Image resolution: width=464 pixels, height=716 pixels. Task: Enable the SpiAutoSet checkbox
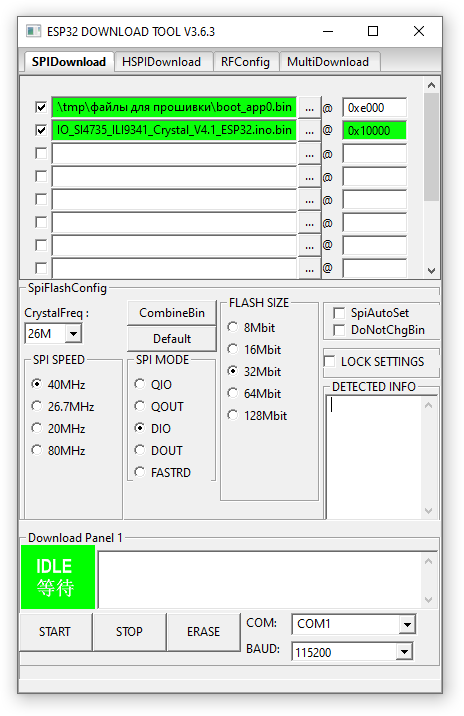[x=339, y=313]
